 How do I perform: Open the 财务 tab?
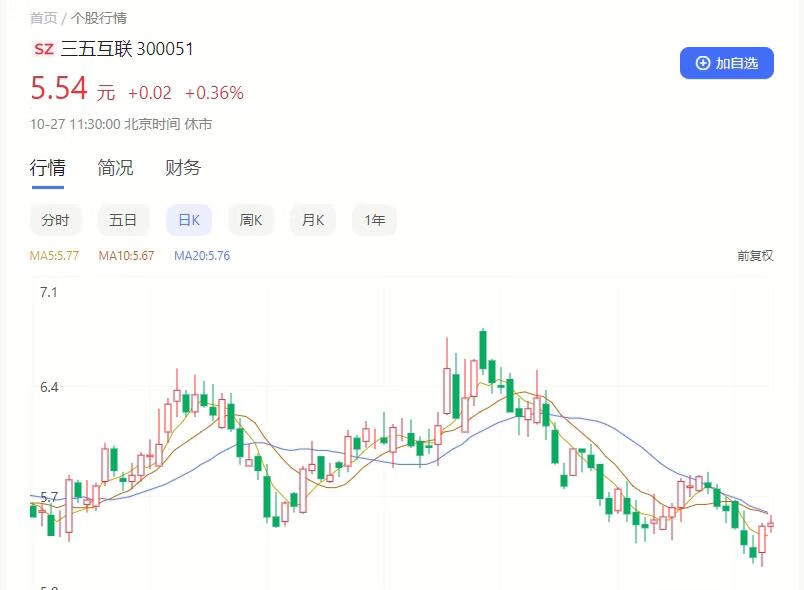(x=183, y=168)
